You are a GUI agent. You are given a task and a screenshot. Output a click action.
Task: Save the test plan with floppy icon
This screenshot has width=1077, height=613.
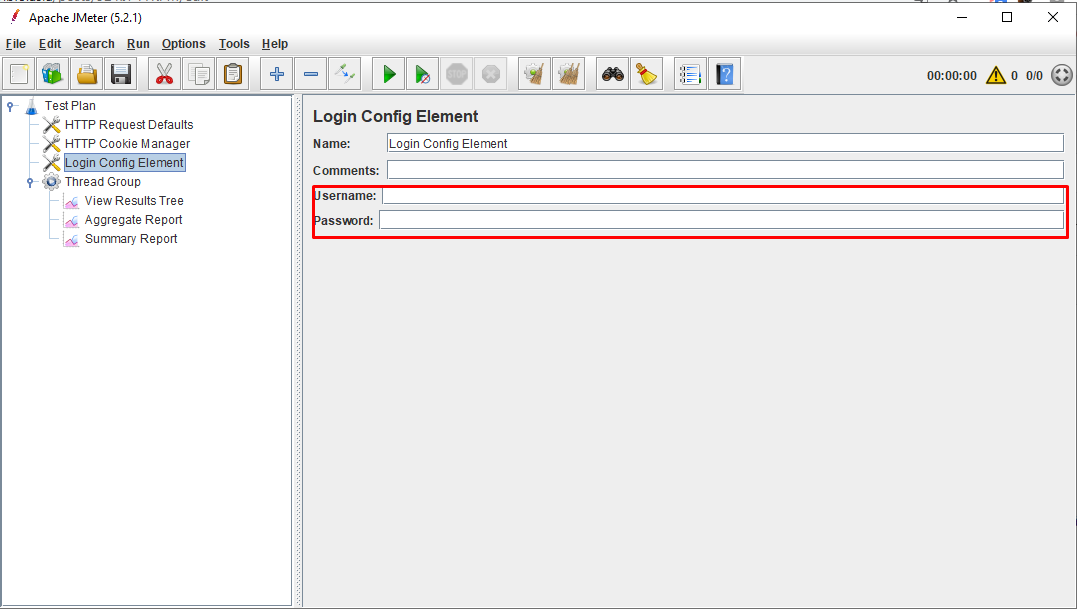pyautogui.click(x=121, y=74)
